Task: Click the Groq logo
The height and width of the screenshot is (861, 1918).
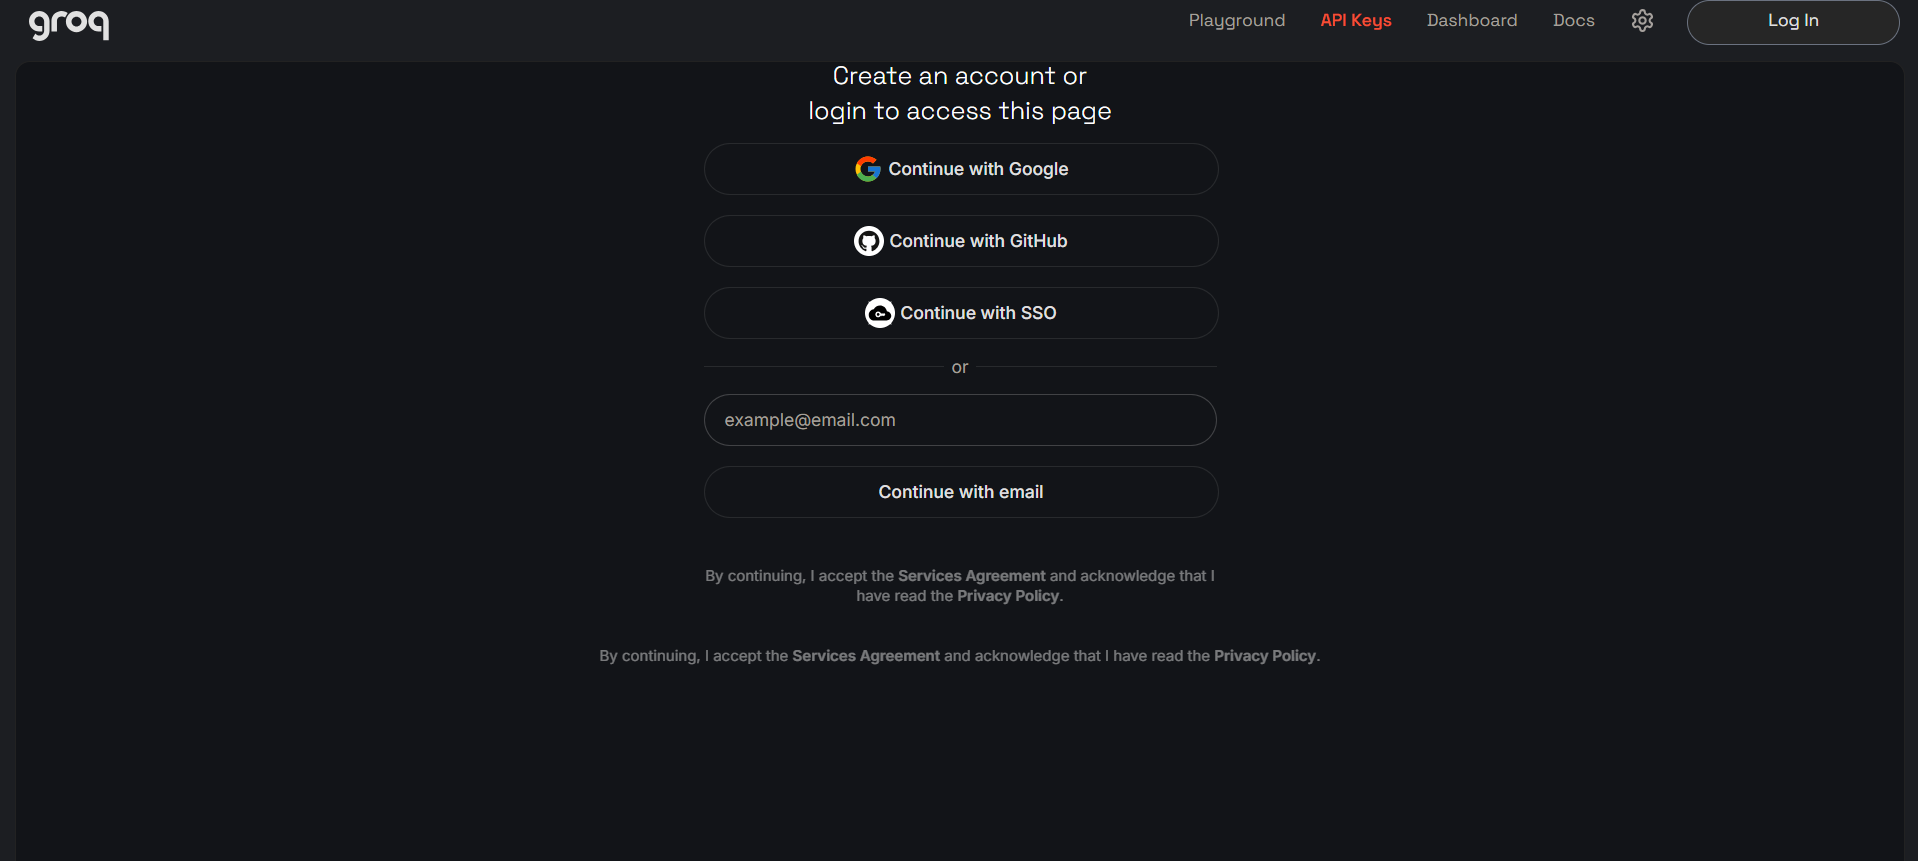Action: pos(68,25)
